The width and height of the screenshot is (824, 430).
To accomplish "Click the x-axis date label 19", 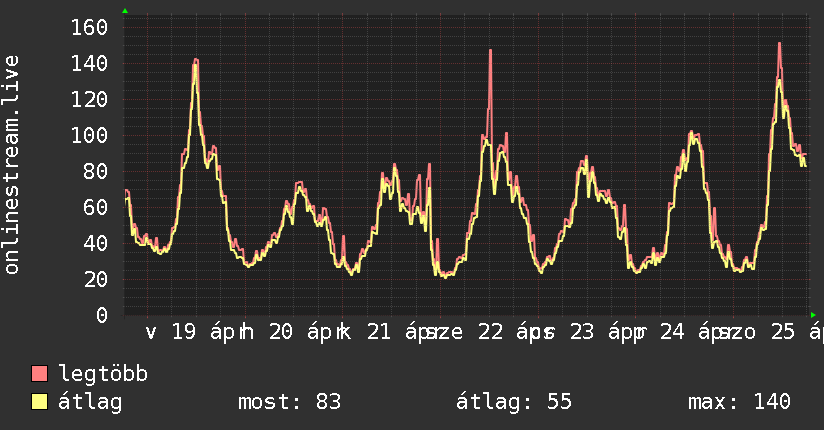I will (184, 332).
